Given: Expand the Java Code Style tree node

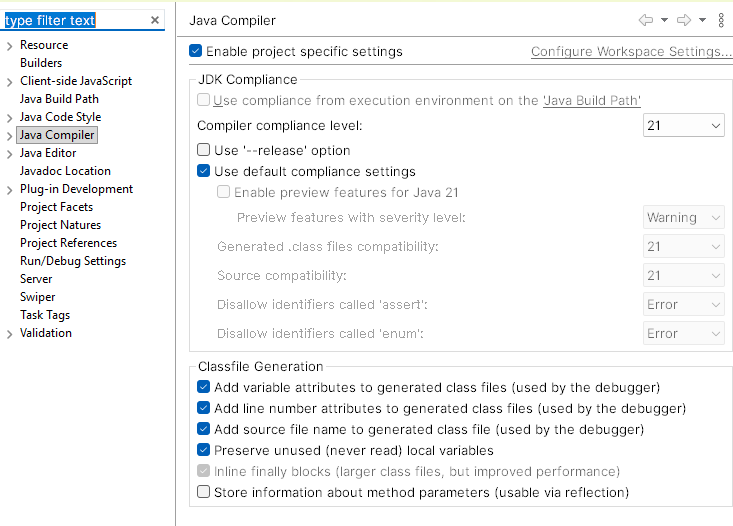Looking at the screenshot, I should click(9, 118).
